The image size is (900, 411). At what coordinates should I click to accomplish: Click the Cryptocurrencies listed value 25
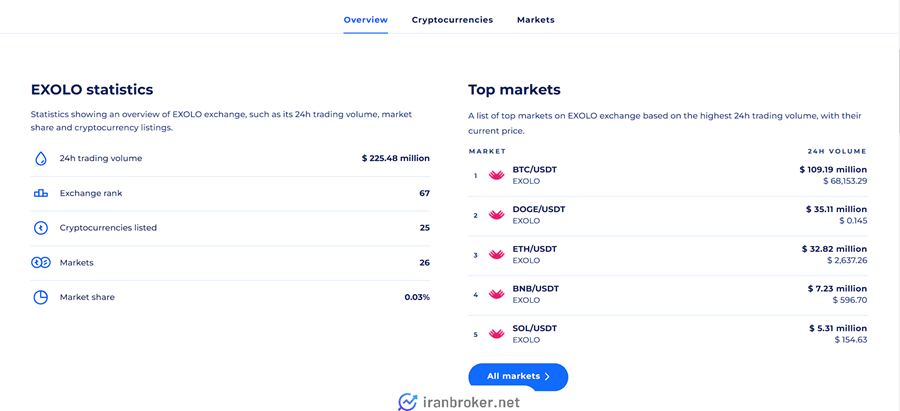(x=425, y=228)
